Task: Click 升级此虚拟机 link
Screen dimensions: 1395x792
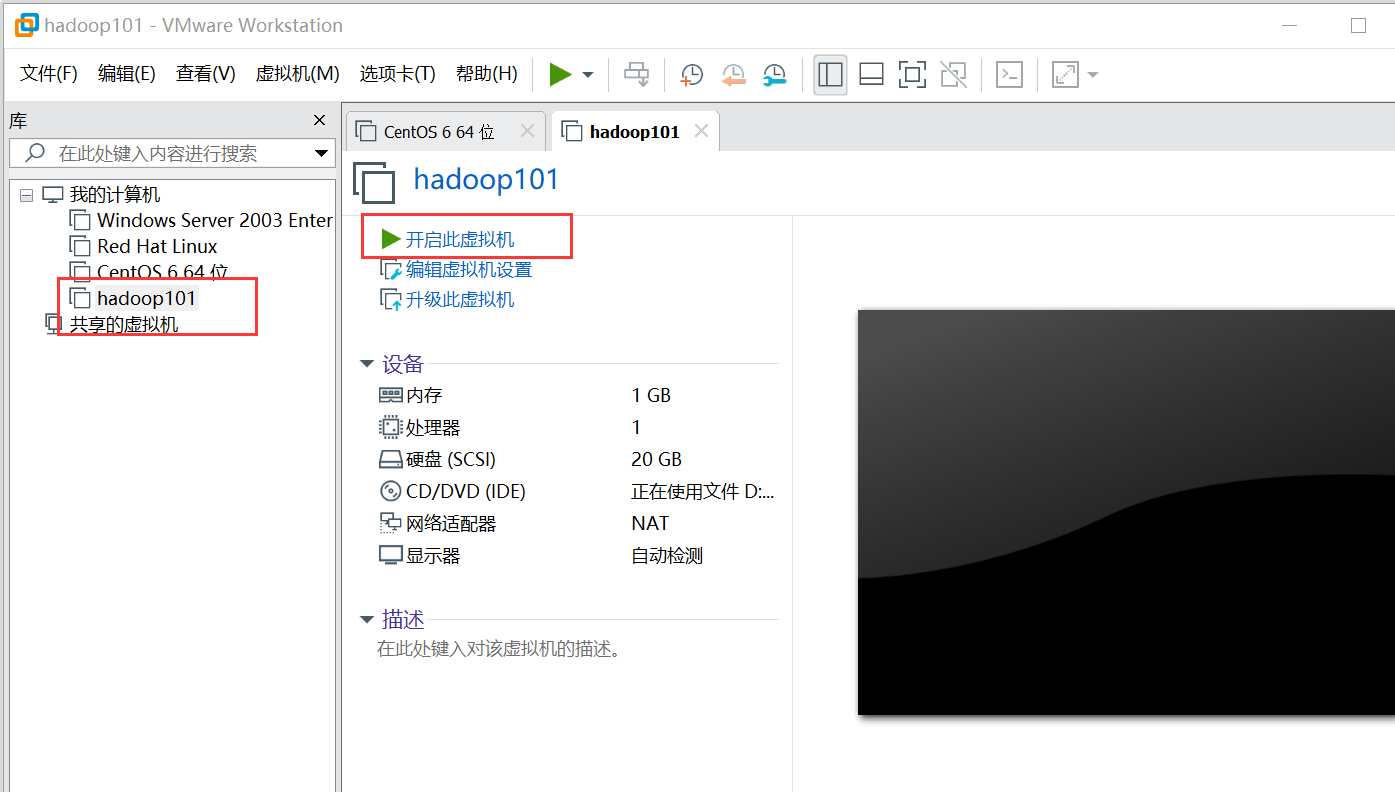Action: pos(459,300)
